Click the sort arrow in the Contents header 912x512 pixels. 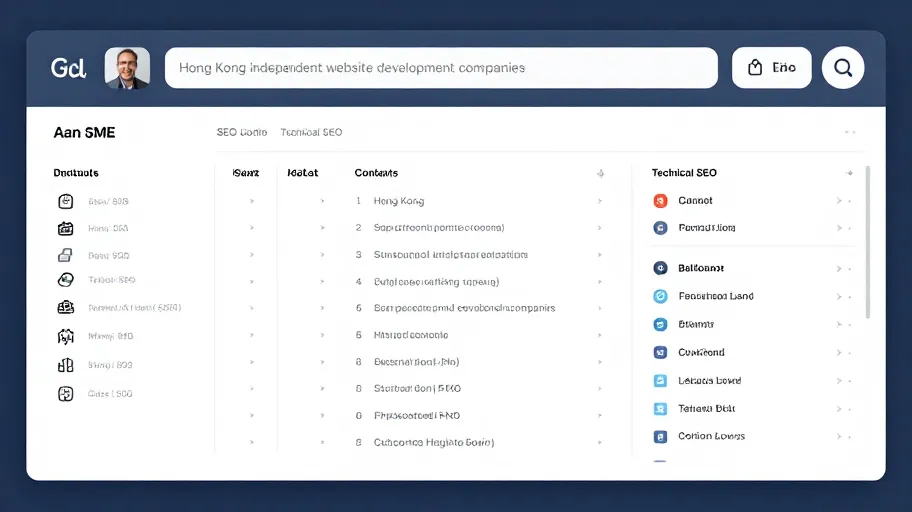point(600,173)
